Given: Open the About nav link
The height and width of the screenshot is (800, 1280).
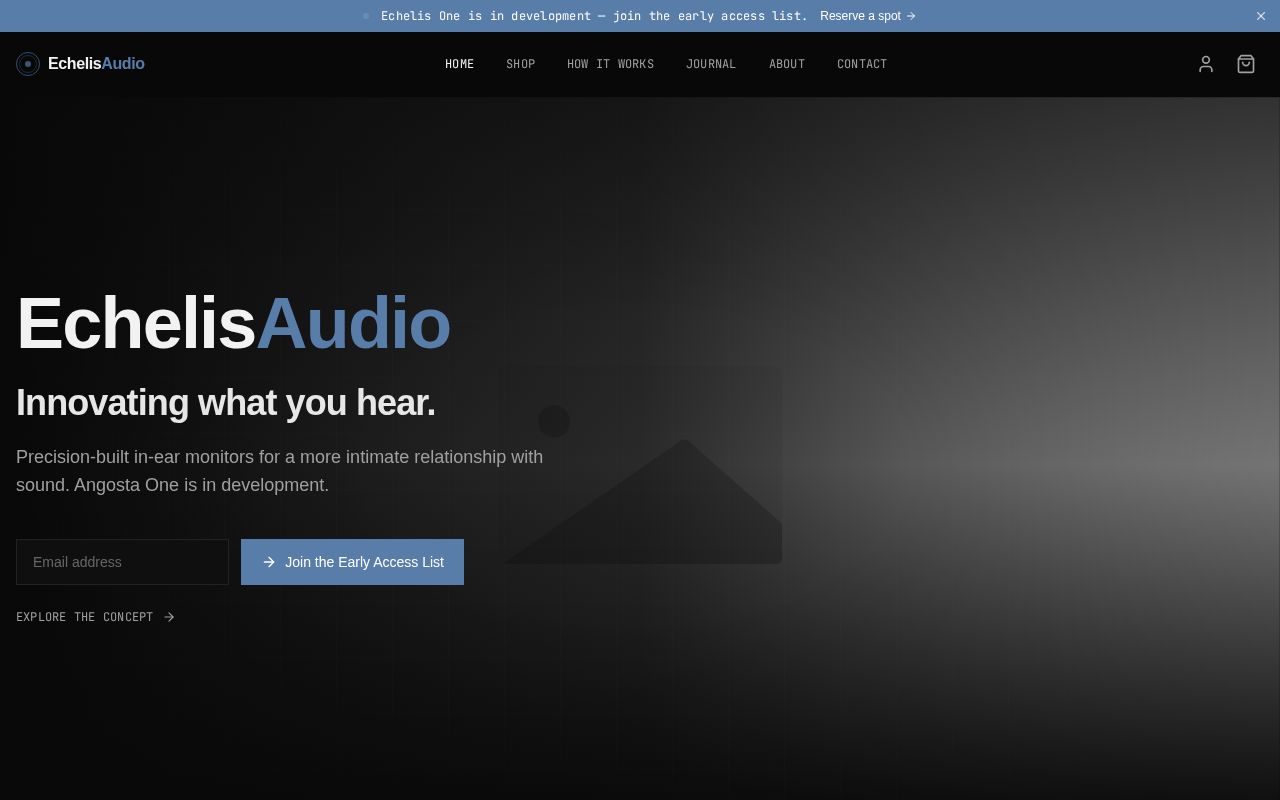Looking at the screenshot, I should point(787,64).
